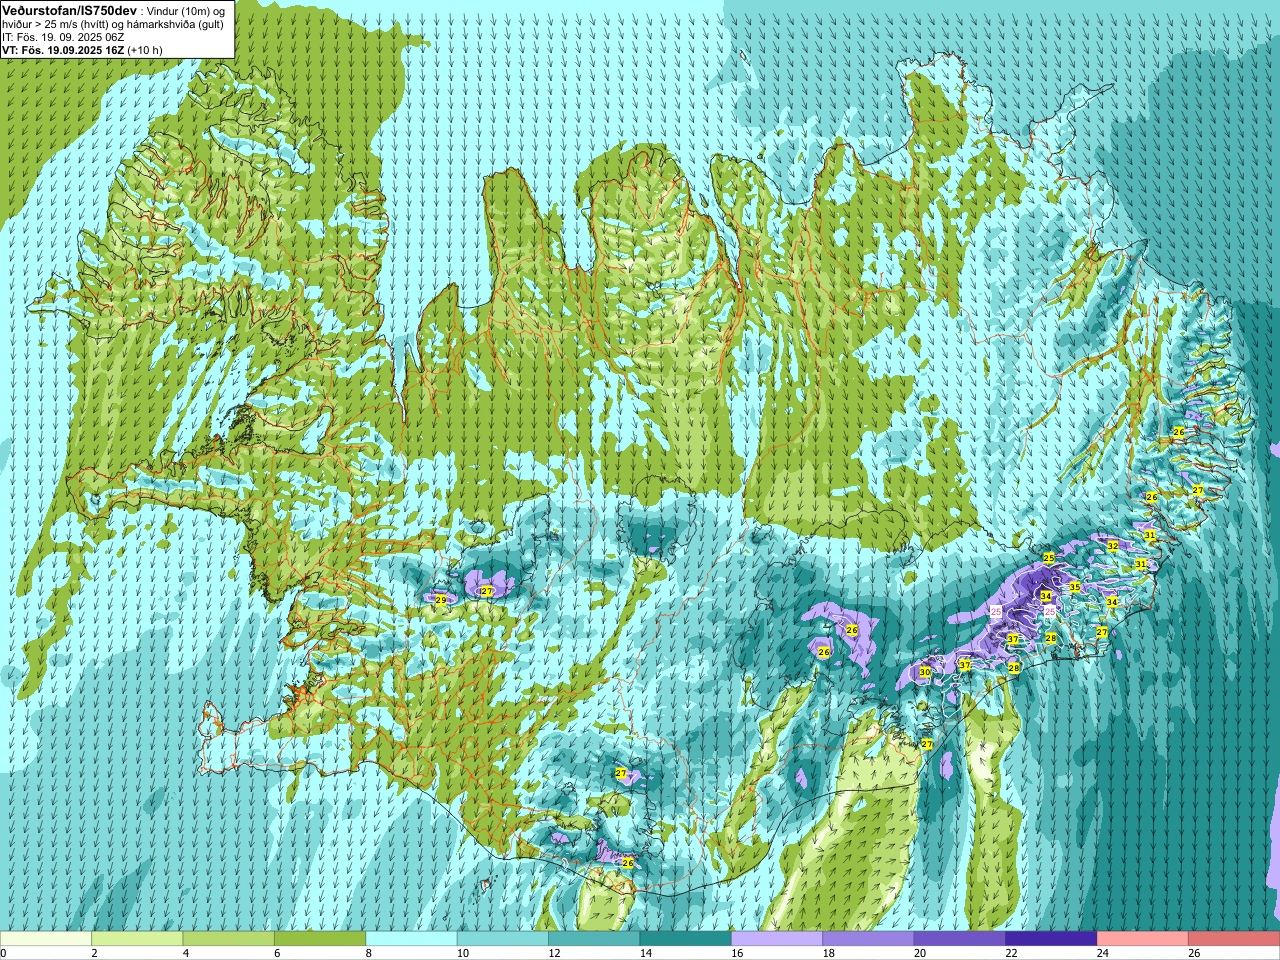Click the pale yellow 0–2 m/s legend swatch
Image resolution: width=1280 pixels, height=960 pixels.
46,939
